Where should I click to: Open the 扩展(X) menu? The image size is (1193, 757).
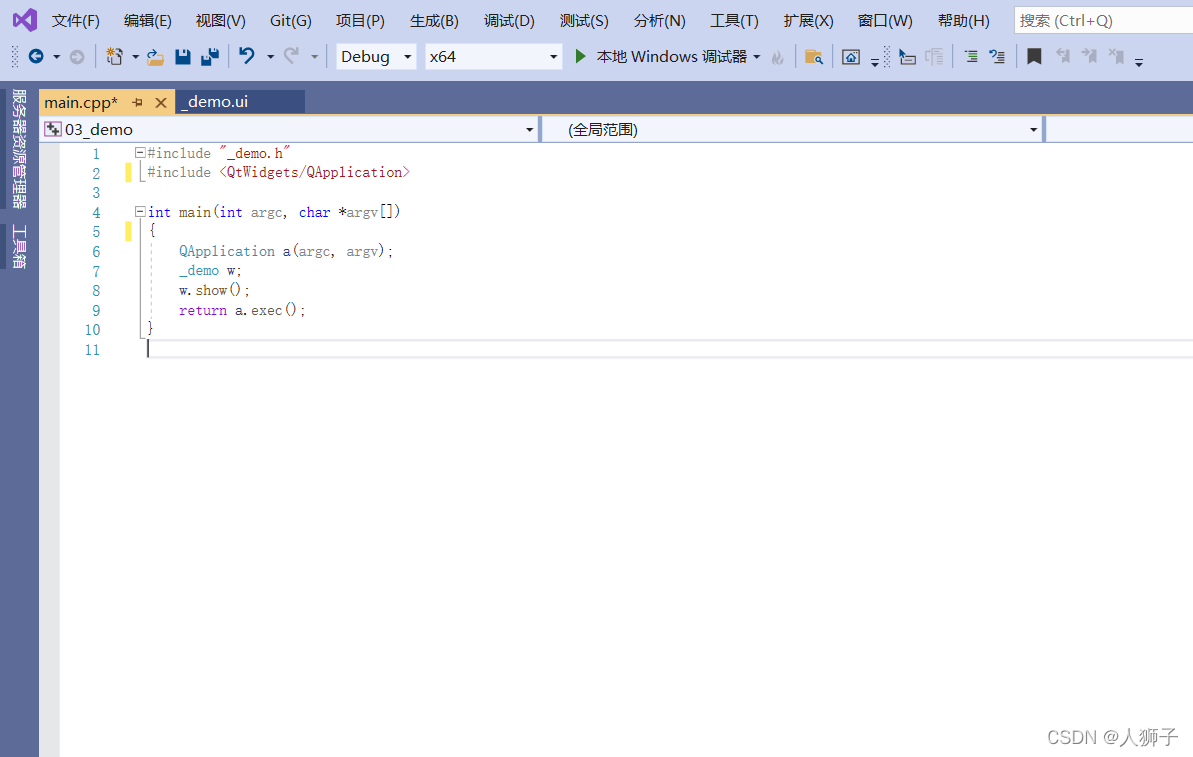pos(809,21)
